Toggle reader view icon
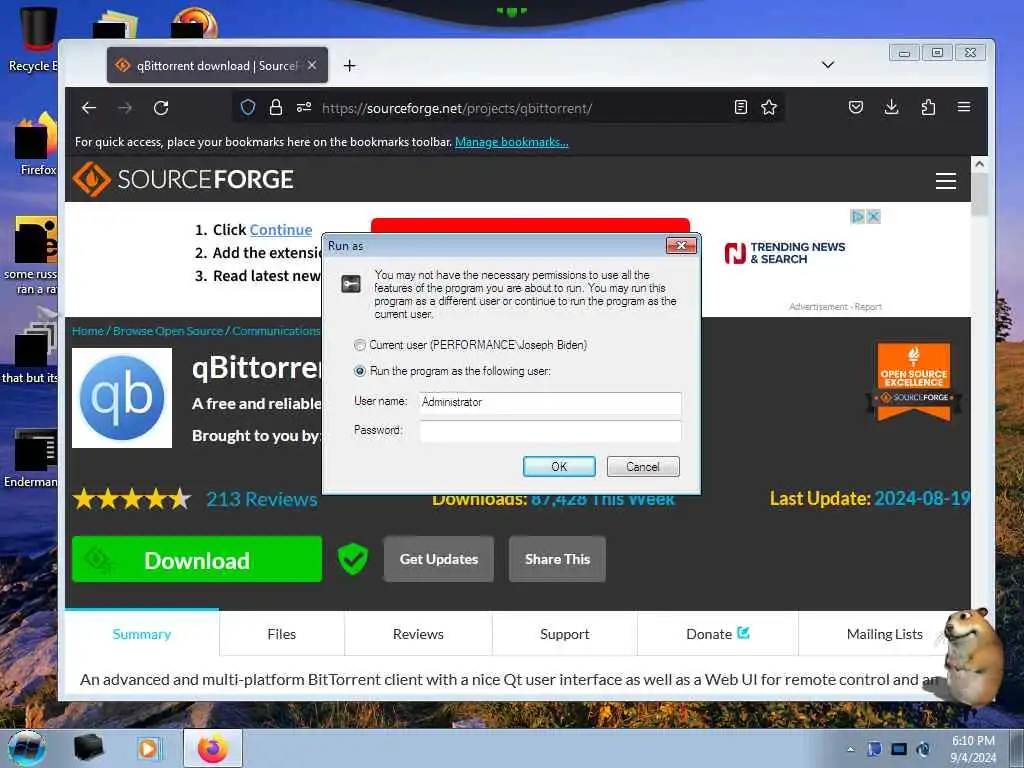1024x768 pixels. [x=741, y=107]
